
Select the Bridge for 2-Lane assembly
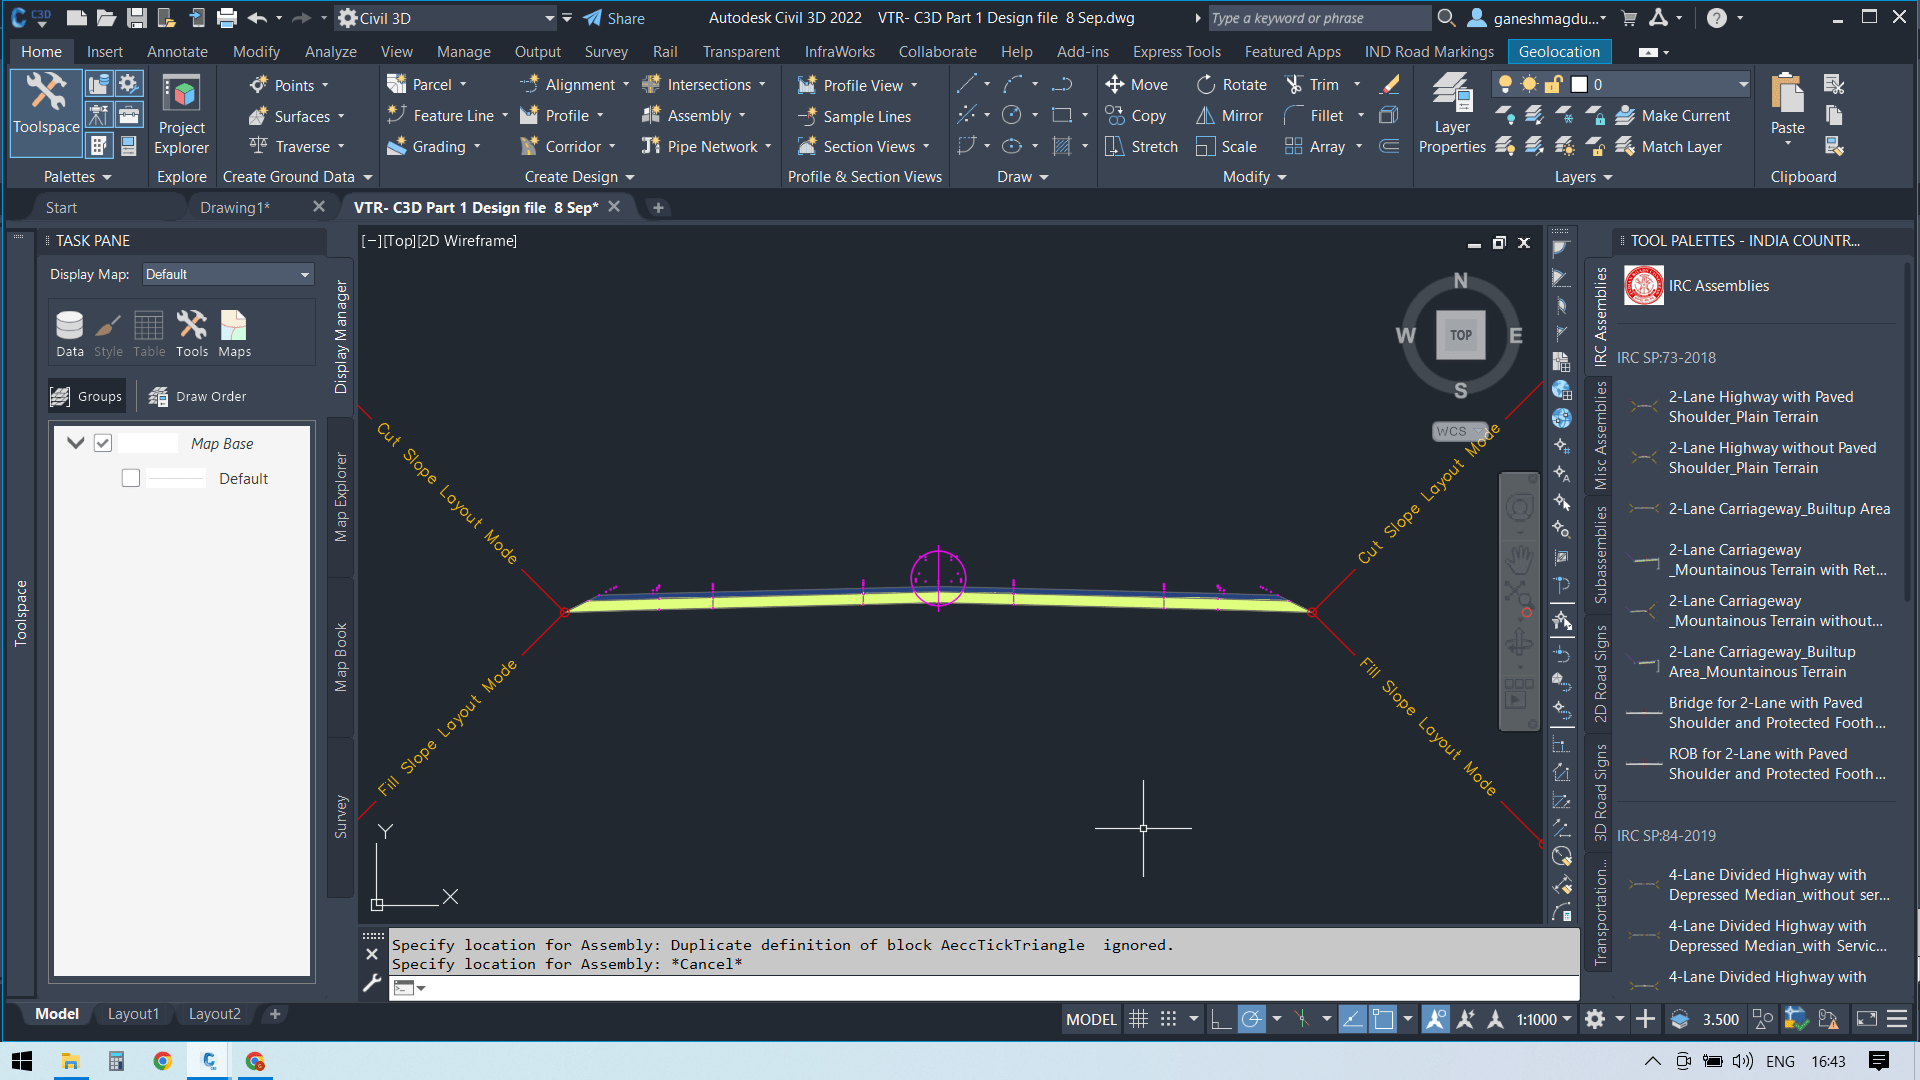pos(1776,712)
